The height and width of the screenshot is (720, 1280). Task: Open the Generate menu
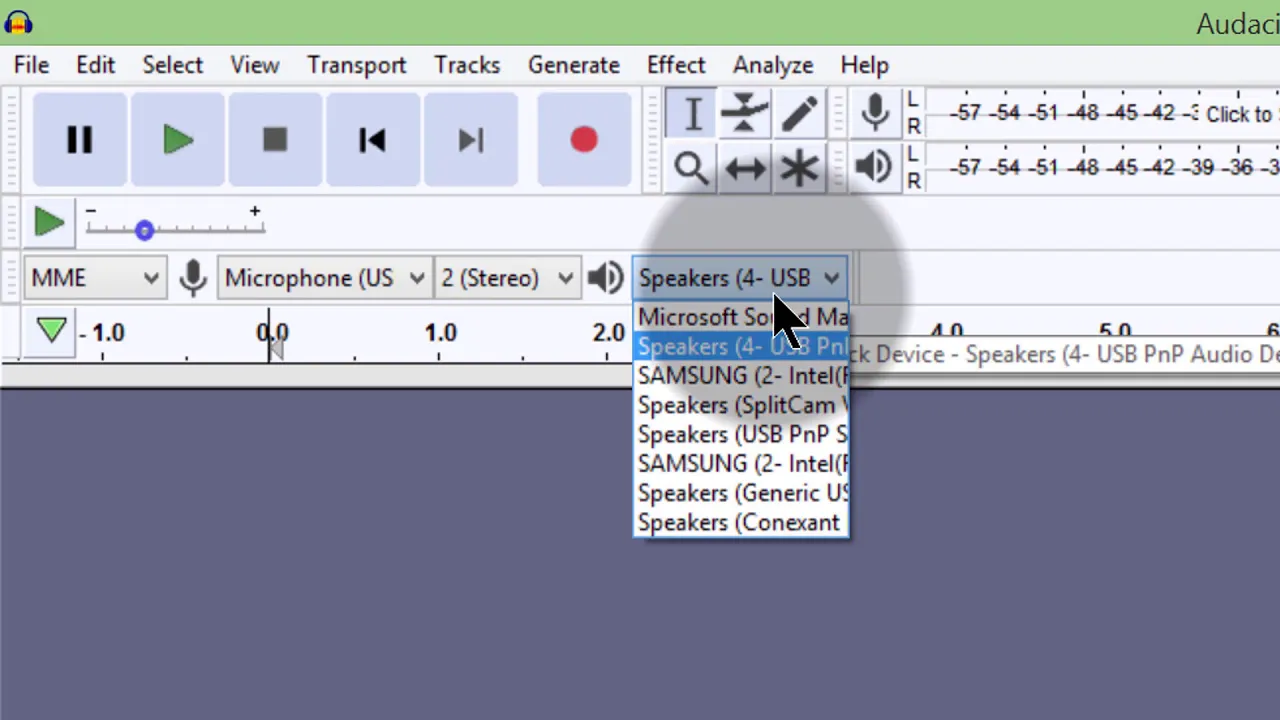(573, 65)
